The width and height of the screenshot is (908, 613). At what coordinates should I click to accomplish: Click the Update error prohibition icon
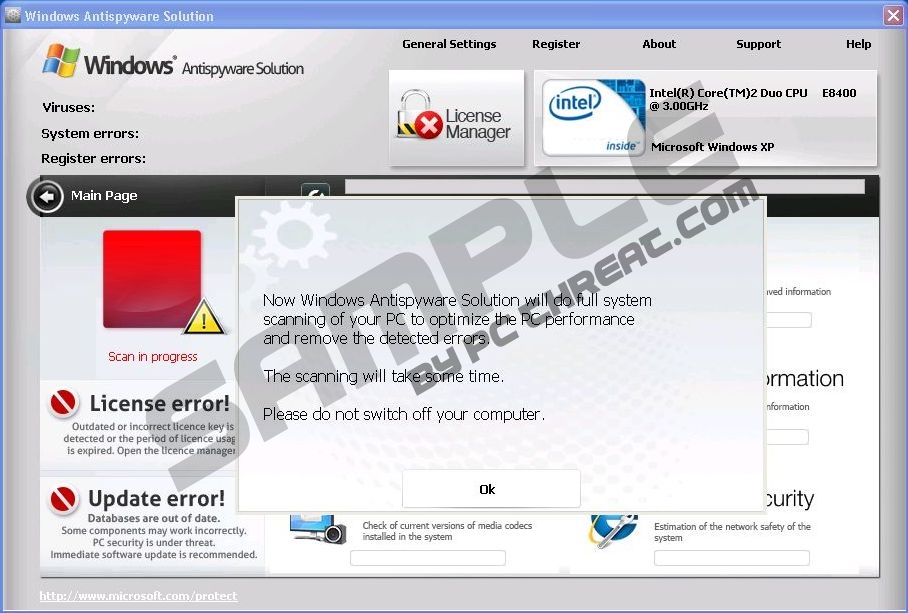point(64,499)
